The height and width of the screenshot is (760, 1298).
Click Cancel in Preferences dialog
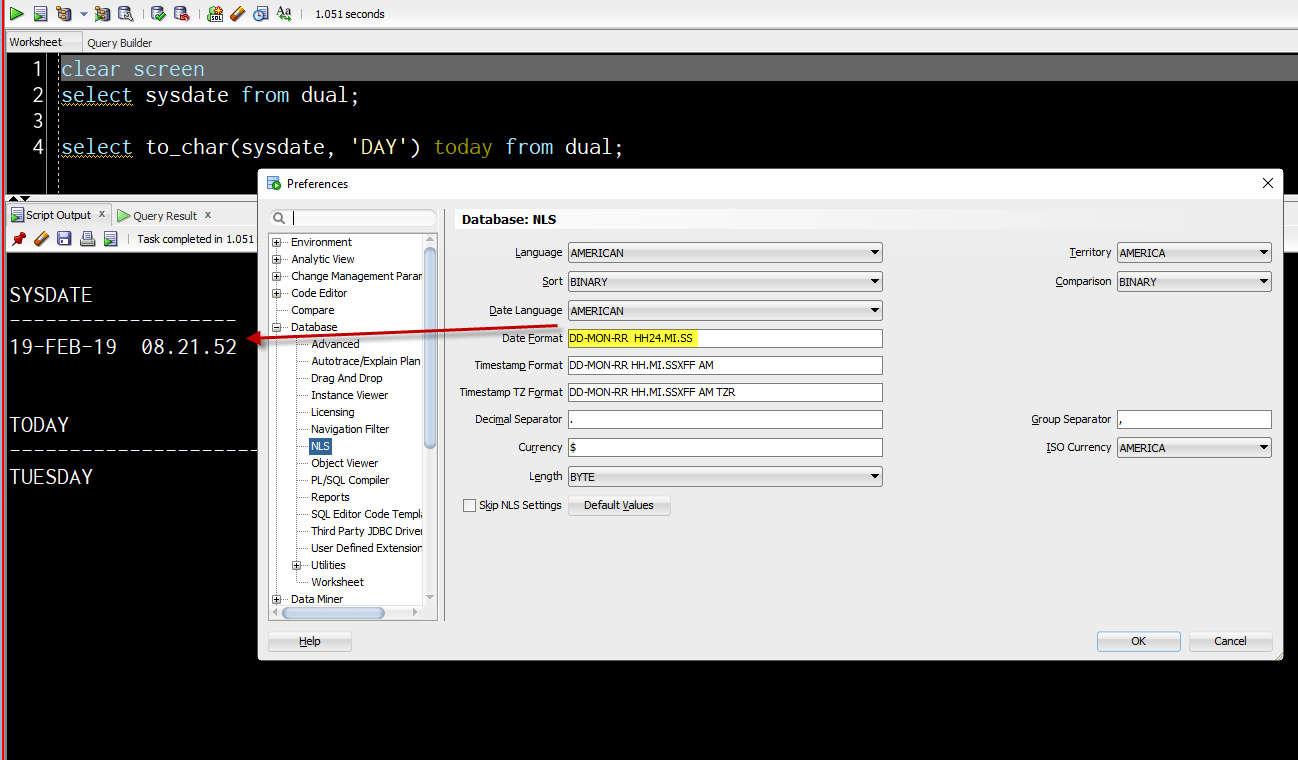(x=1230, y=641)
